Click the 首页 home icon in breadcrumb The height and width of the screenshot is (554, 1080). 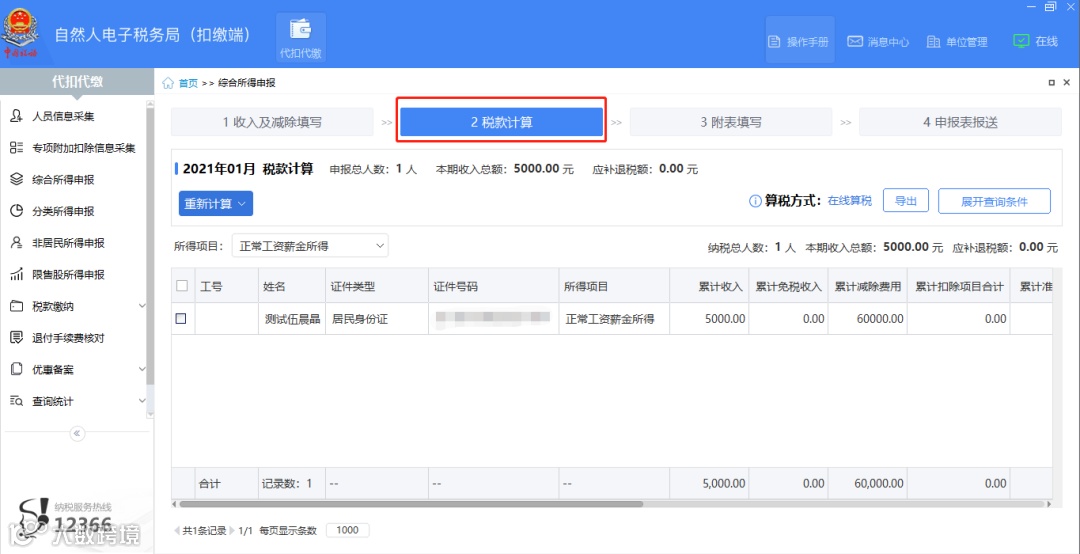167,83
